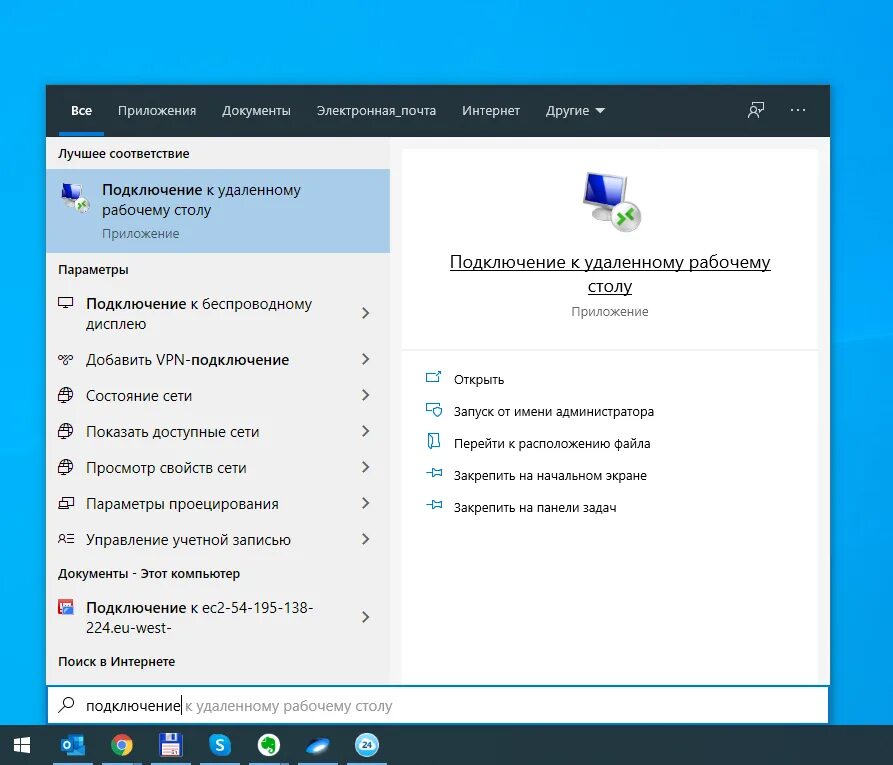
Task: Select Подключение к беспроводному дисплею result
Action: 218,313
